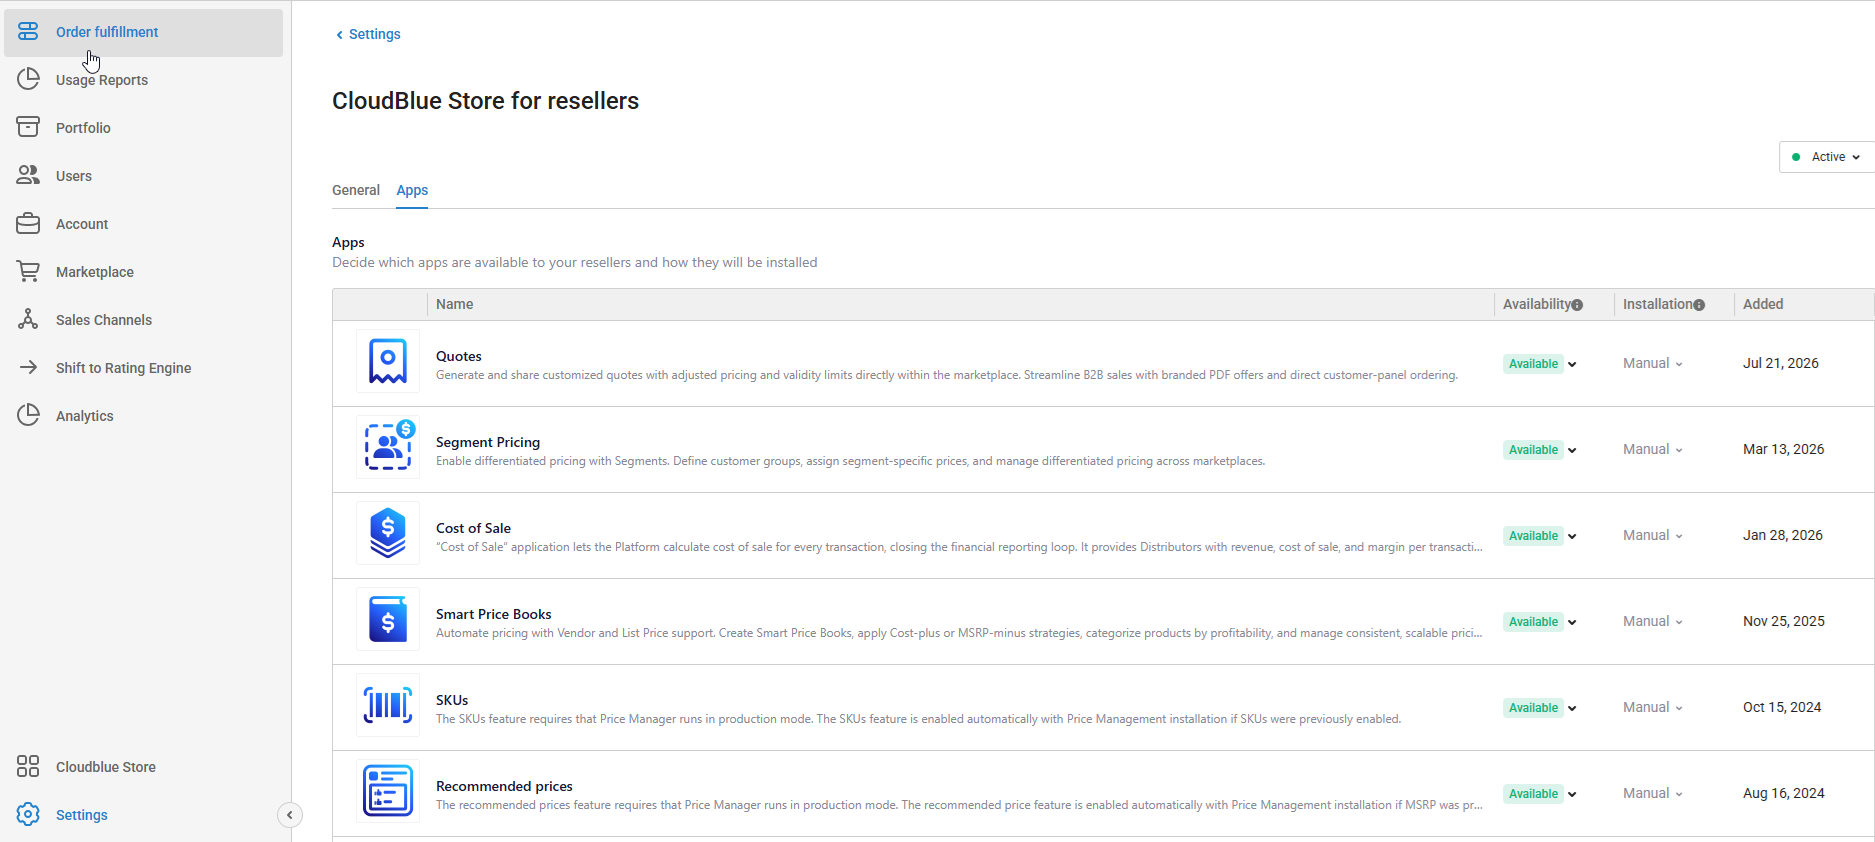Image resolution: width=1875 pixels, height=842 pixels.
Task: Click the Quotes app icon
Action: [x=388, y=362]
